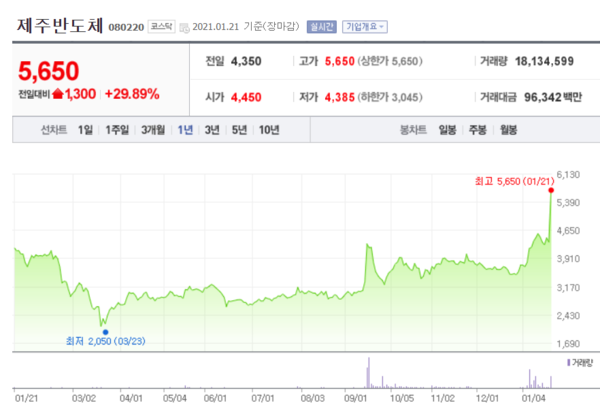Click the 실시간 realtime button
Viewport: 600px width, 414px height.
321,27
